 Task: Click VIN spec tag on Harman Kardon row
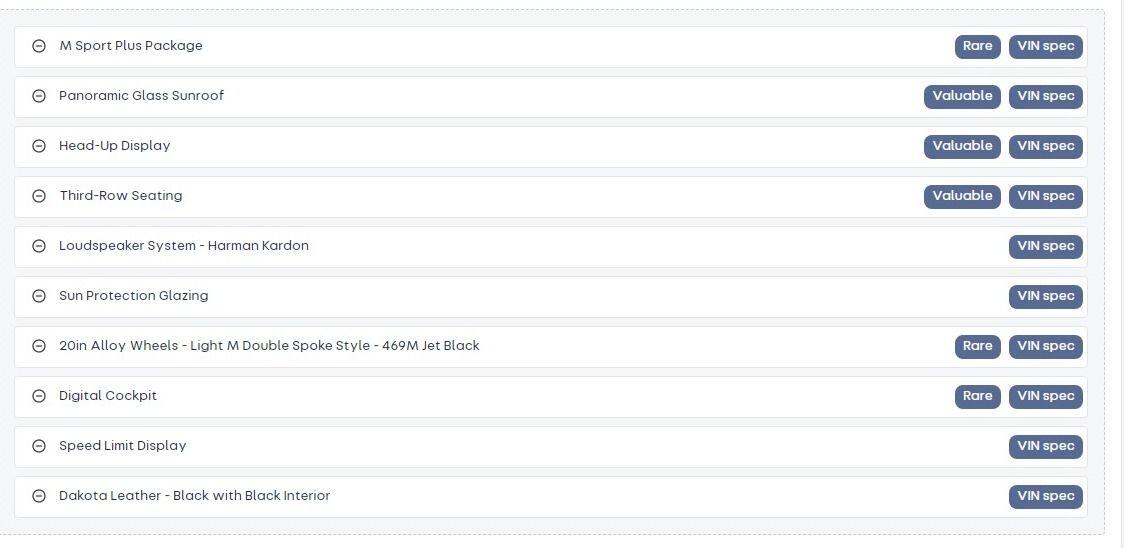1045,247
